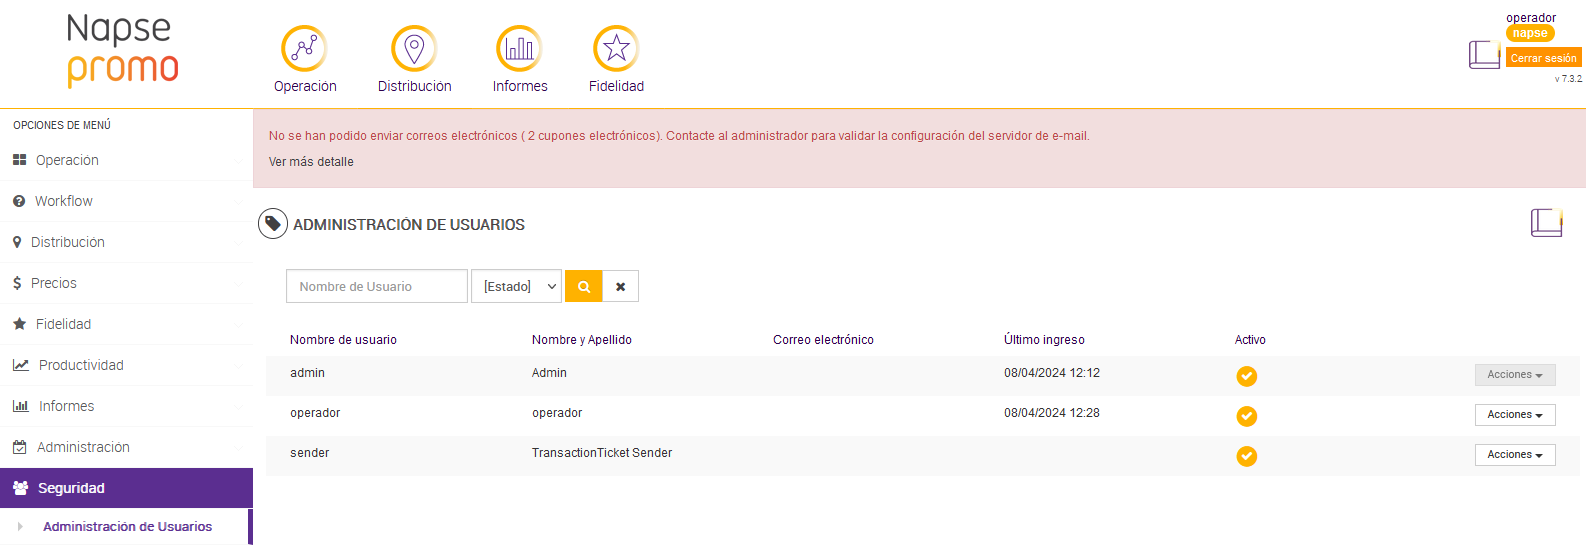
Task: Click the book icon on the Administración de Usuarios header
Action: tap(1546, 222)
